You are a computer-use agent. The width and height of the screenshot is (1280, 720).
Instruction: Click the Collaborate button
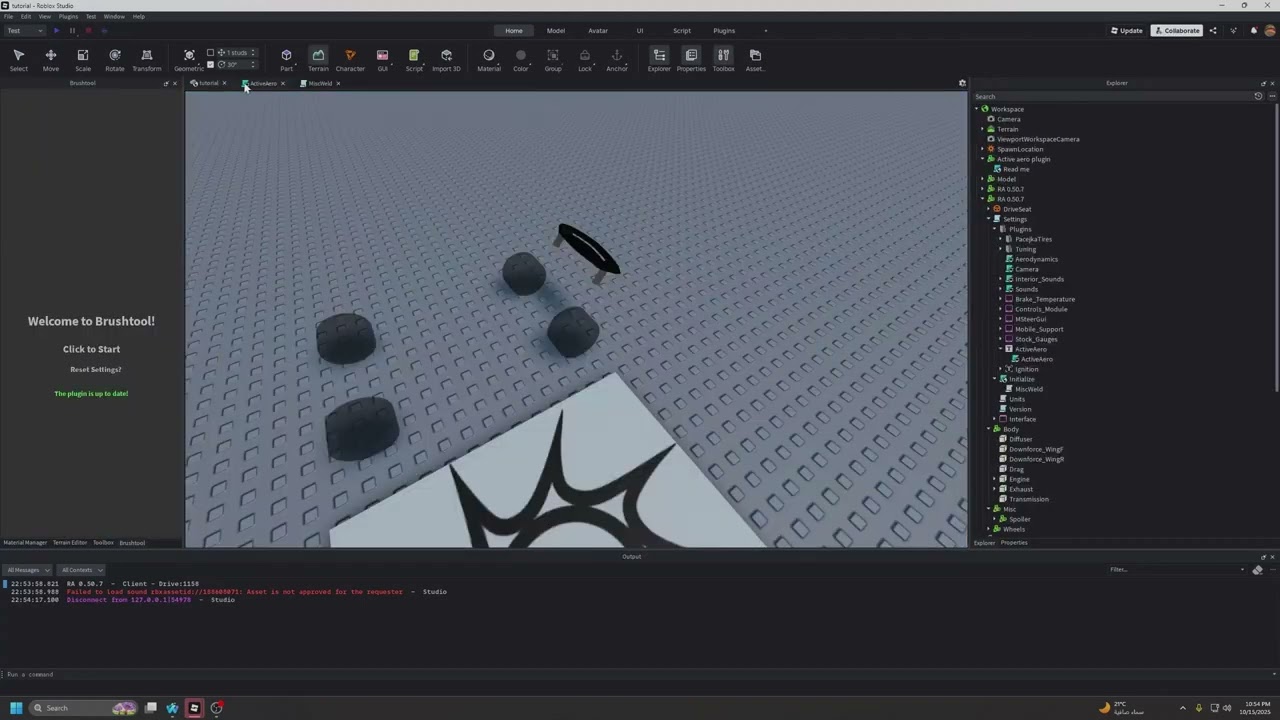click(x=1177, y=31)
